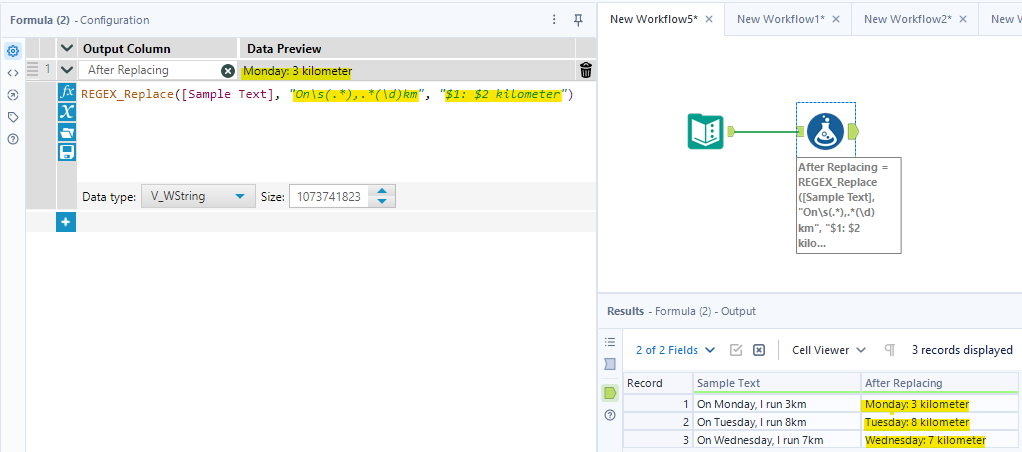
Task: Click the Formula tool output anchor
Action: 853,132
